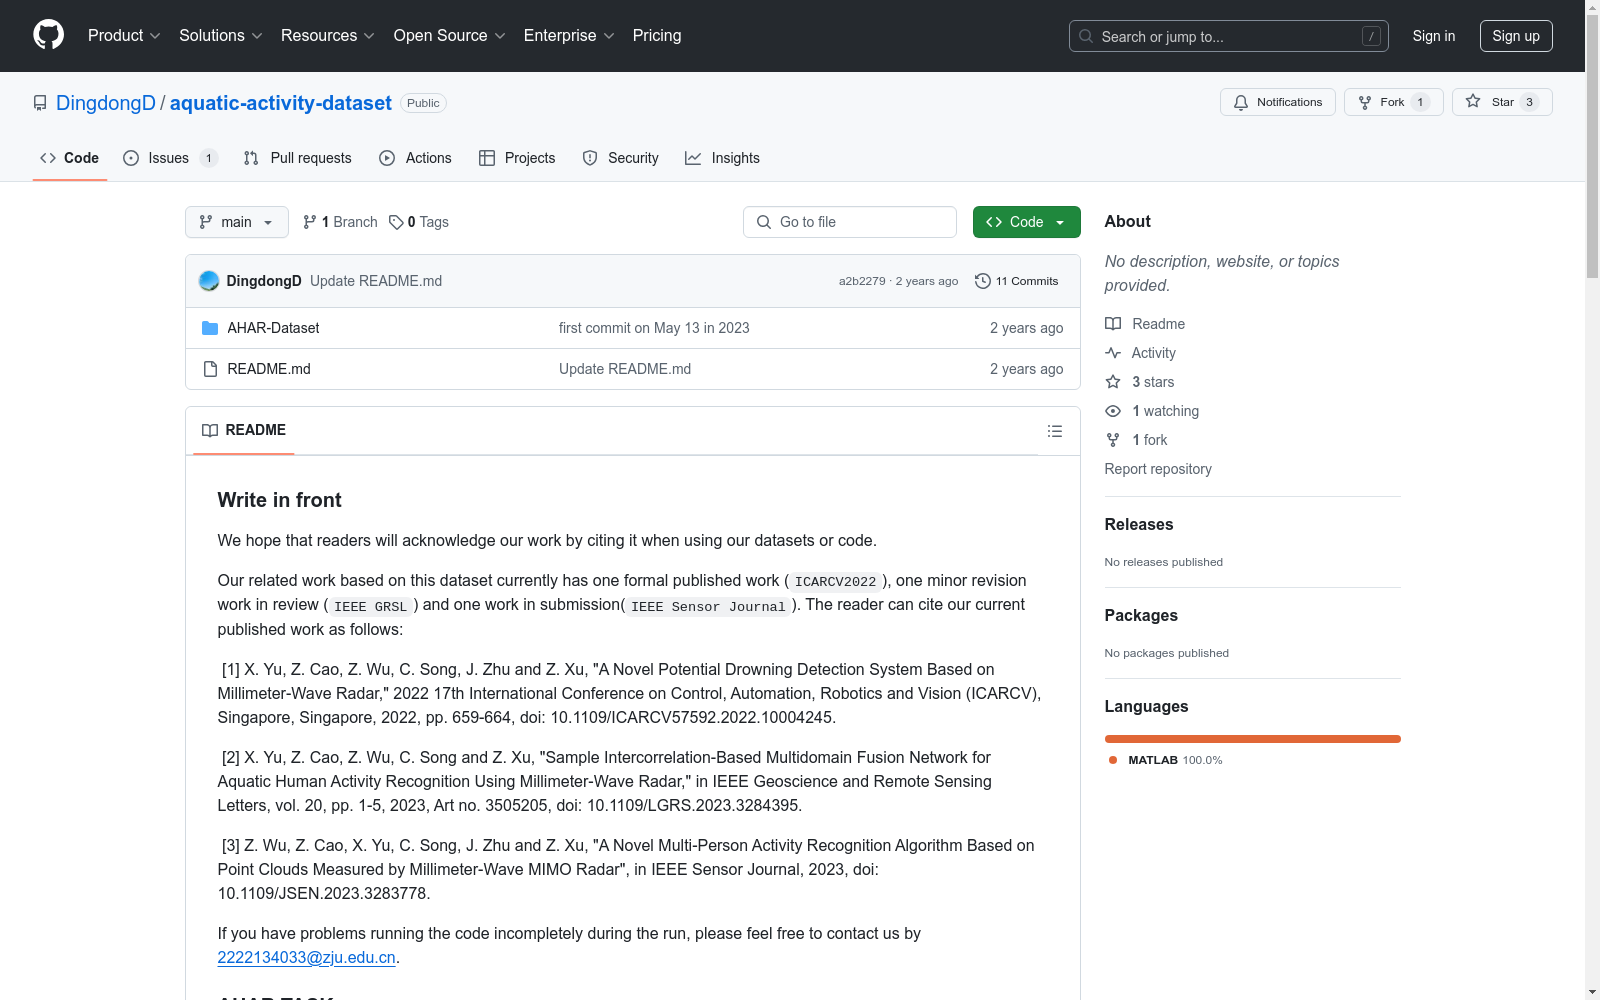1600x1000 pixels.
Task: Switch to the Issues tab
Action: click(x=170, y=158)
